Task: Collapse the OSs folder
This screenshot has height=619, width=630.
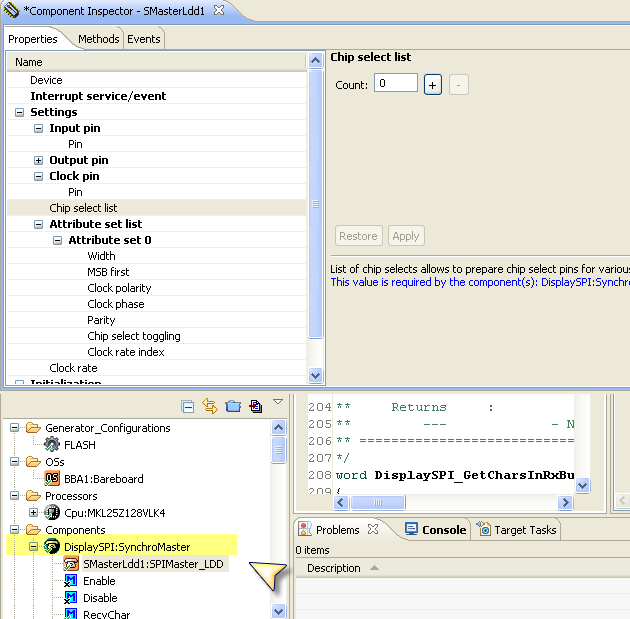Action: [x=14, y=462]
